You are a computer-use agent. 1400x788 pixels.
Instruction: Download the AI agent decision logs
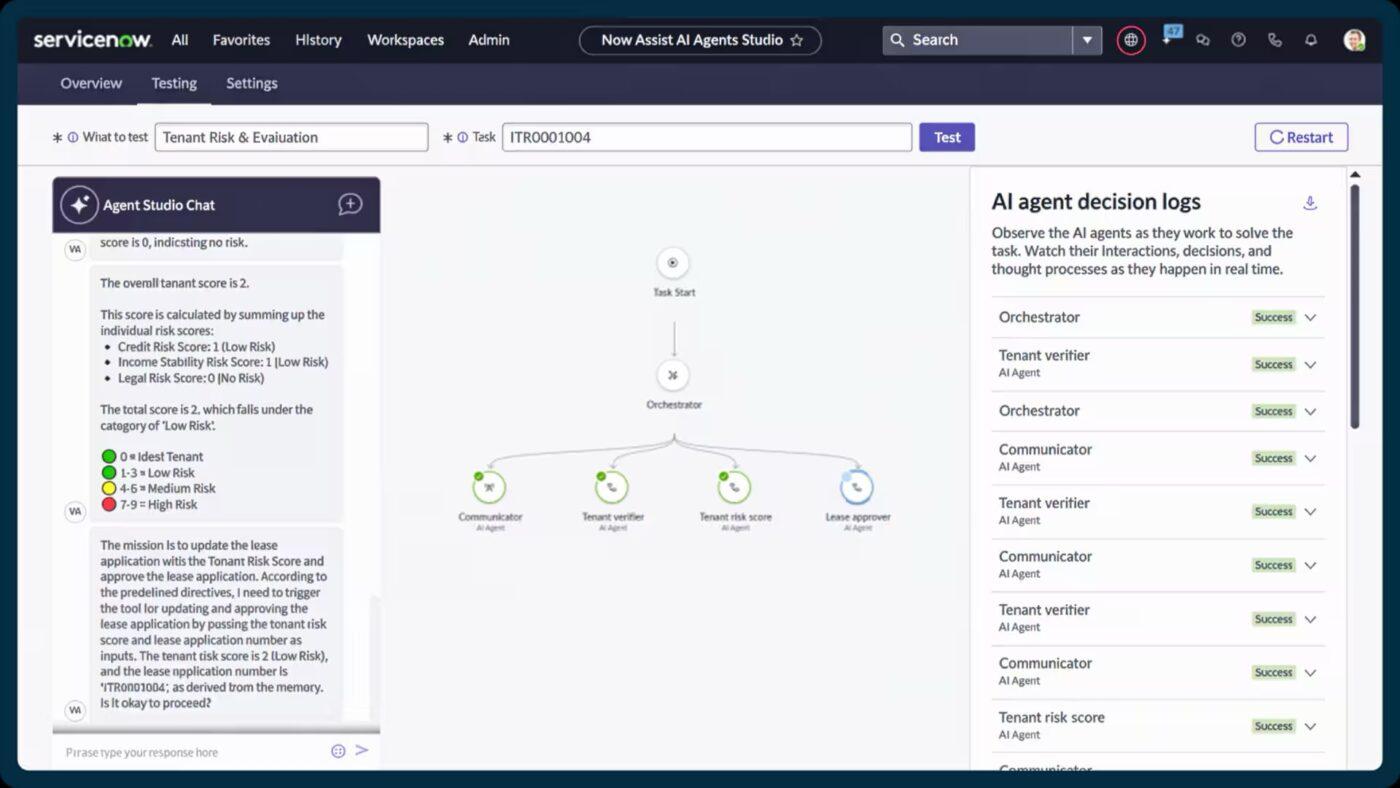tap(1310, 202)
